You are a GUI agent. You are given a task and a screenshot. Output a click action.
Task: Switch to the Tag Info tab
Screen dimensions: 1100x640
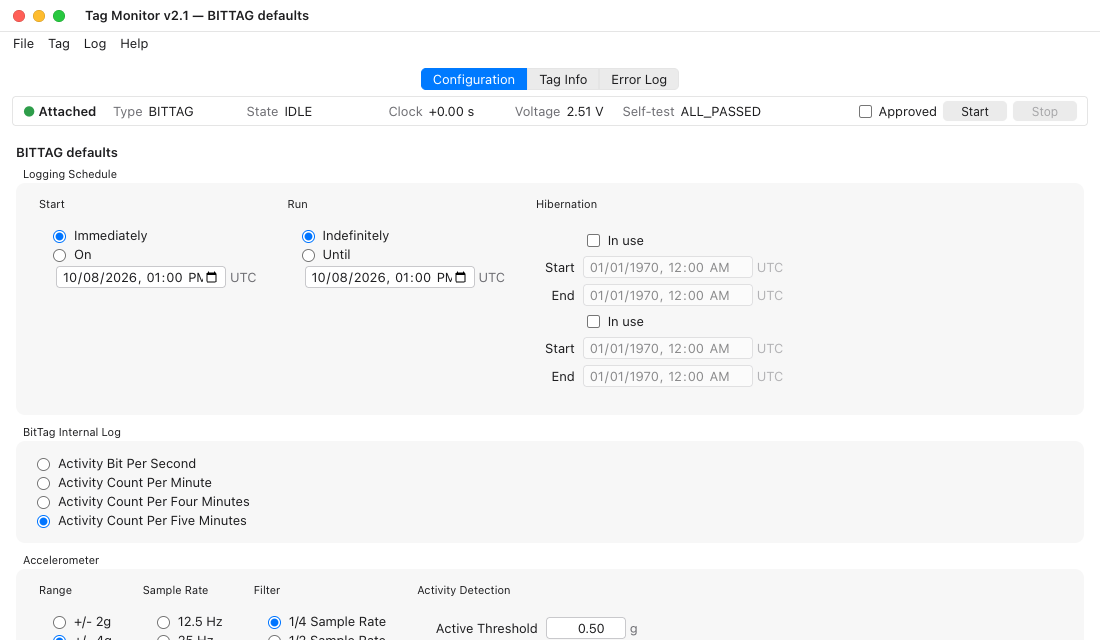[x=563, y=79]
